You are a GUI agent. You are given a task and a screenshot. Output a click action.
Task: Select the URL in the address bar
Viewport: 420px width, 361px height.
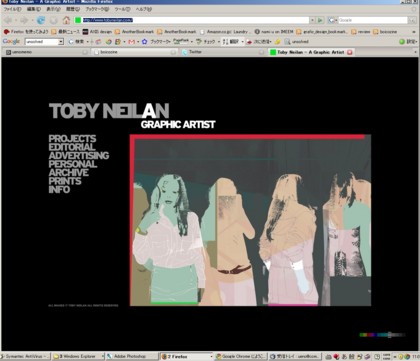(108, 20)
